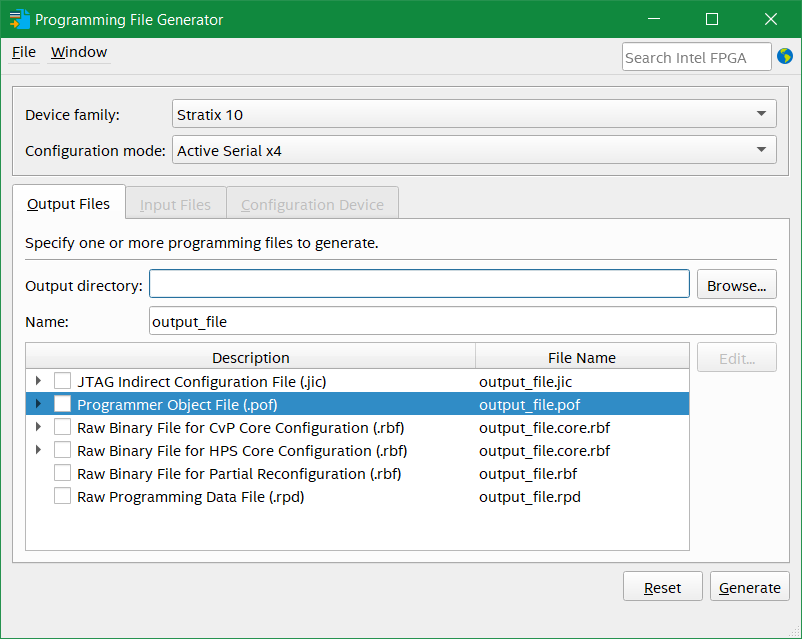
Task: Open the File menu
Action: (x=23, y=52)
